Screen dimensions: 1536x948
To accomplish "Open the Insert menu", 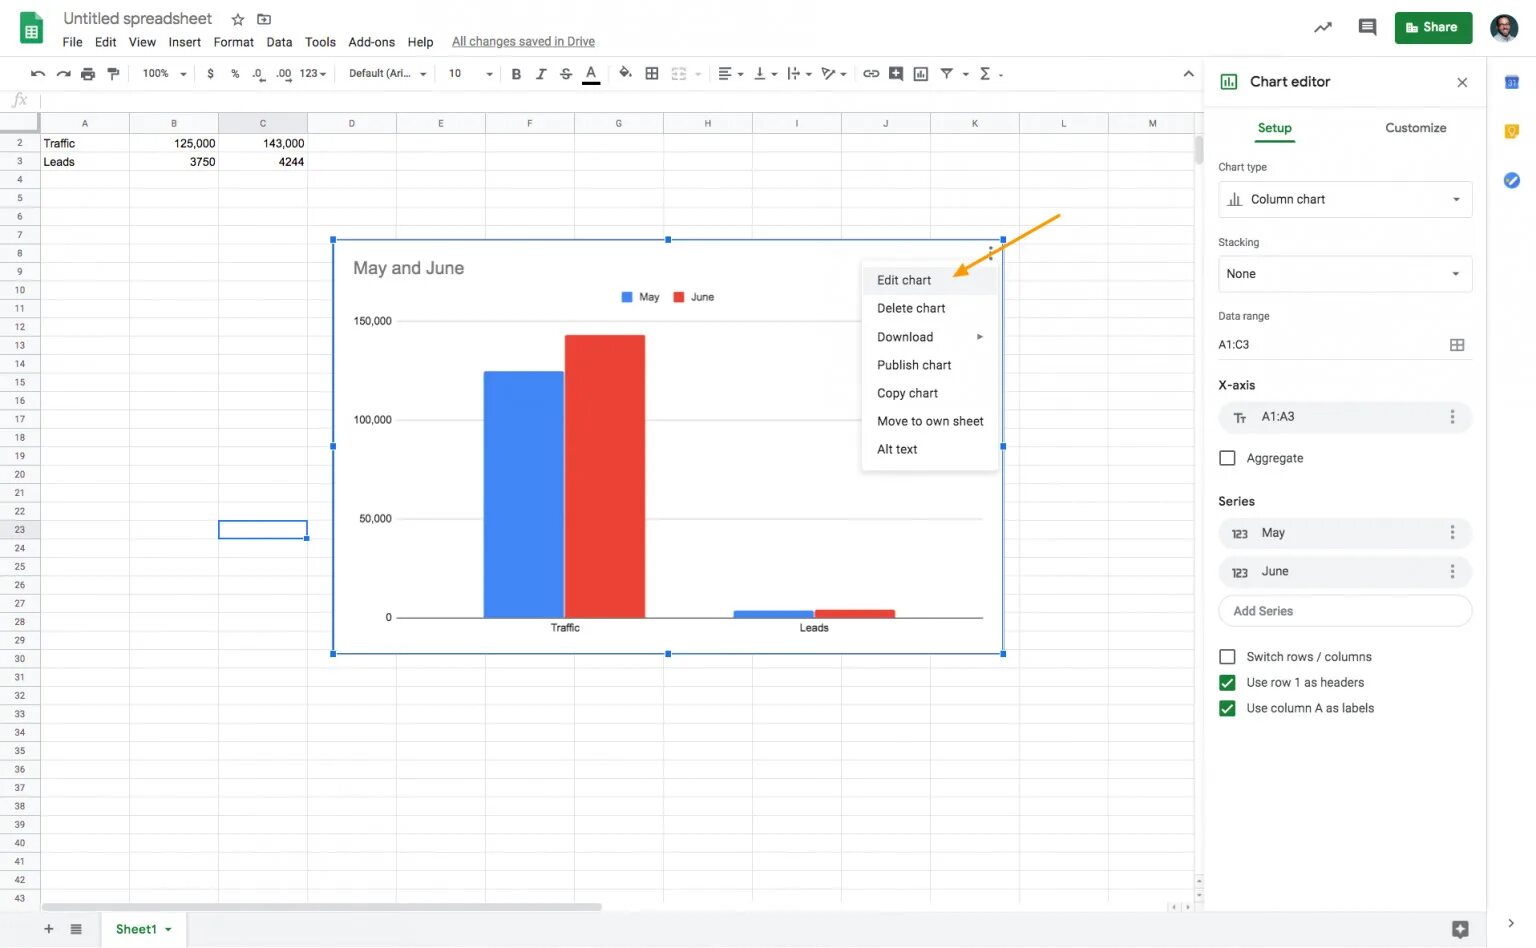I will (184, 42).
